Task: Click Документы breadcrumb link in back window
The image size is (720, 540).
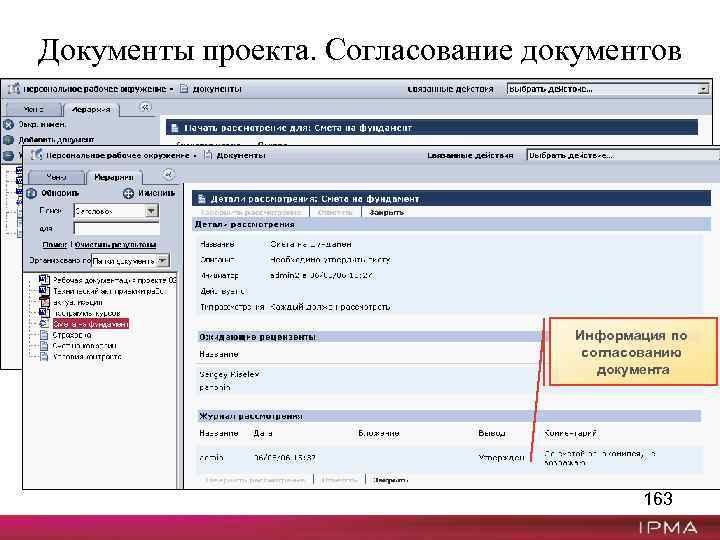Action: click(217, 89)
